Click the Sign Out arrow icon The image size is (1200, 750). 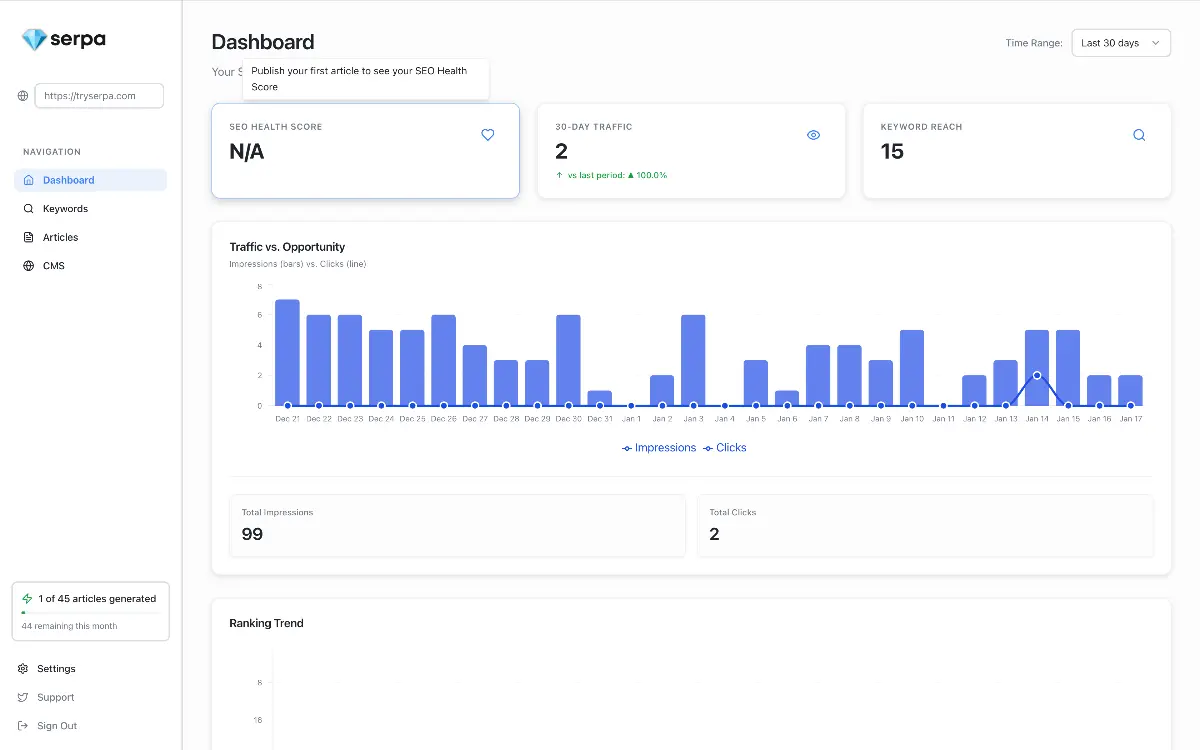point(23,726)
